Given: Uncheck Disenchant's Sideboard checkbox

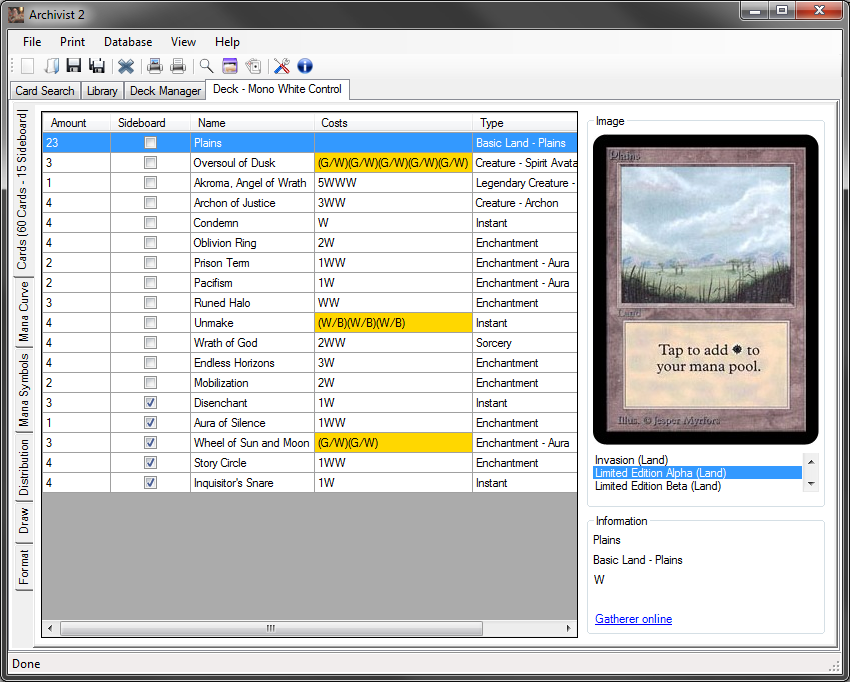Looking at the screenshot, I should pyautogui.click(x=150, y=402).
